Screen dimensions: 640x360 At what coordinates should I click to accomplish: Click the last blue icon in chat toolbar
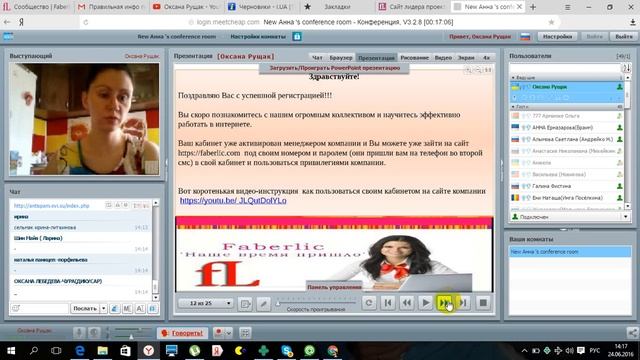(153, 309)
